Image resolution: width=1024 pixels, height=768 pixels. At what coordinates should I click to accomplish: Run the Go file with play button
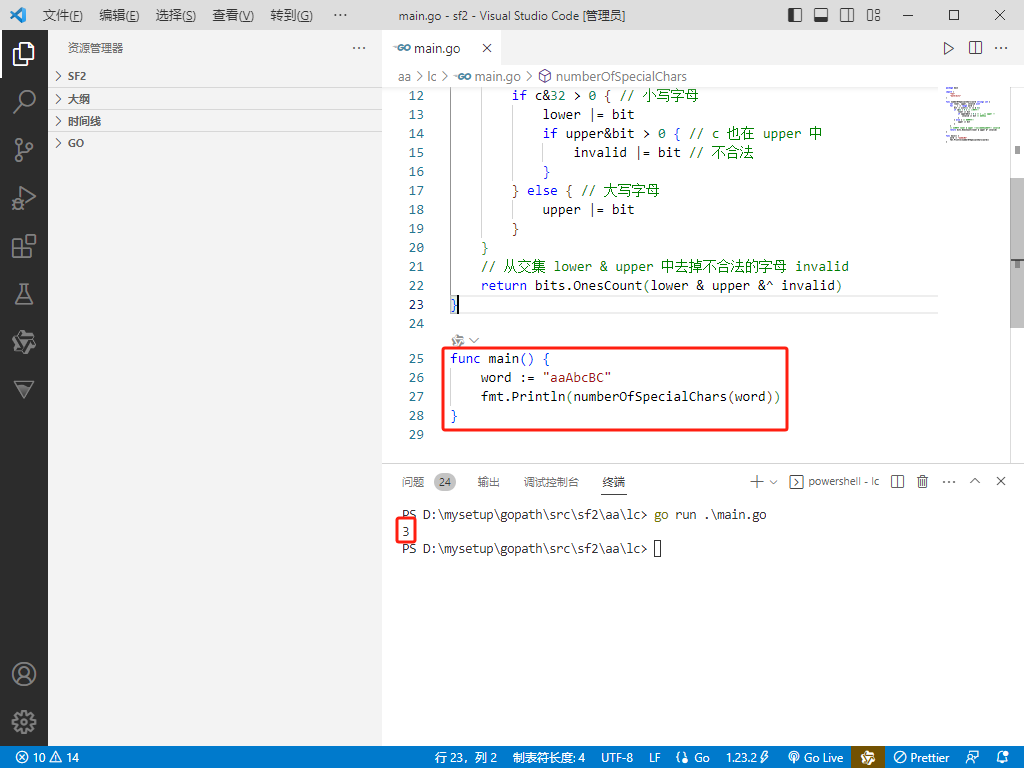[x=948, y=48]
